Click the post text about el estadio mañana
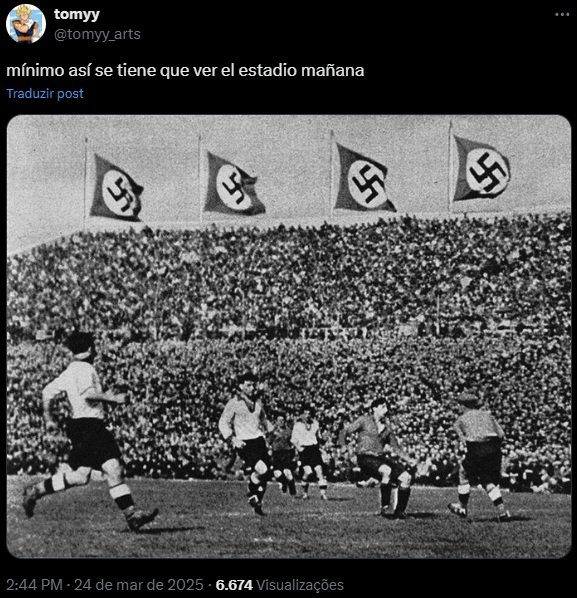This screenshot has height=598, width=577. (x=185, y=71)
